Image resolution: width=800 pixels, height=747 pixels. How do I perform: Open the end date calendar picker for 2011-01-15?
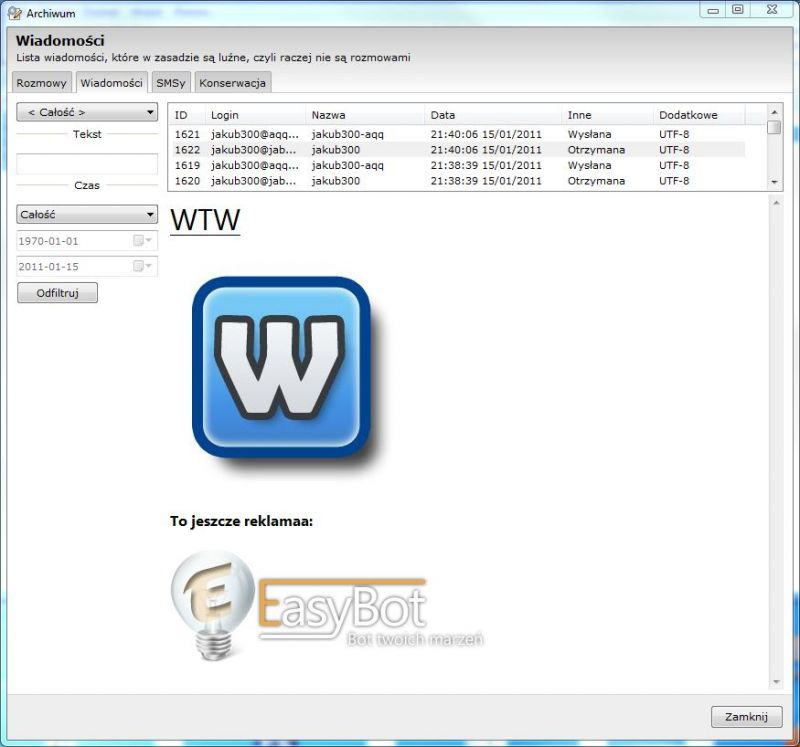(142, 266)
